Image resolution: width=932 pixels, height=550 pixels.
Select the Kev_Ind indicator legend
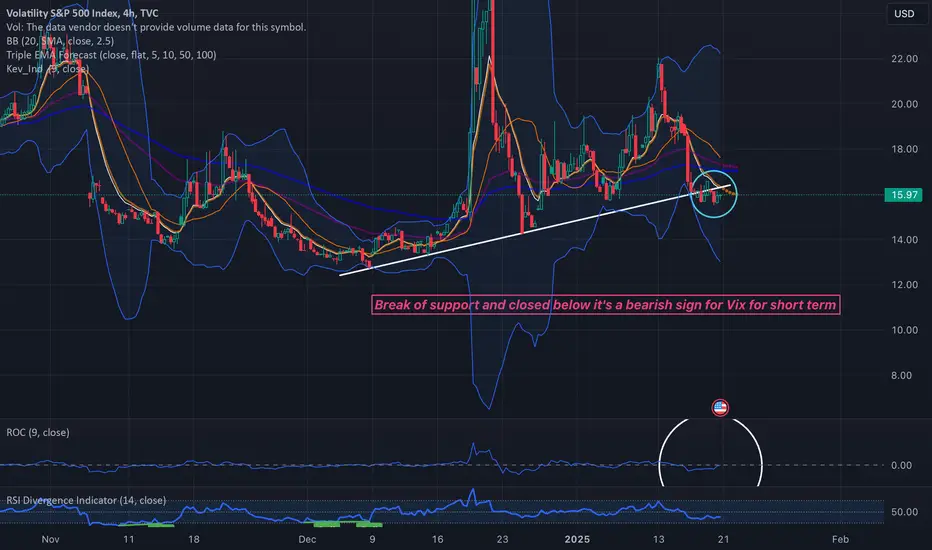coord(48,69)
